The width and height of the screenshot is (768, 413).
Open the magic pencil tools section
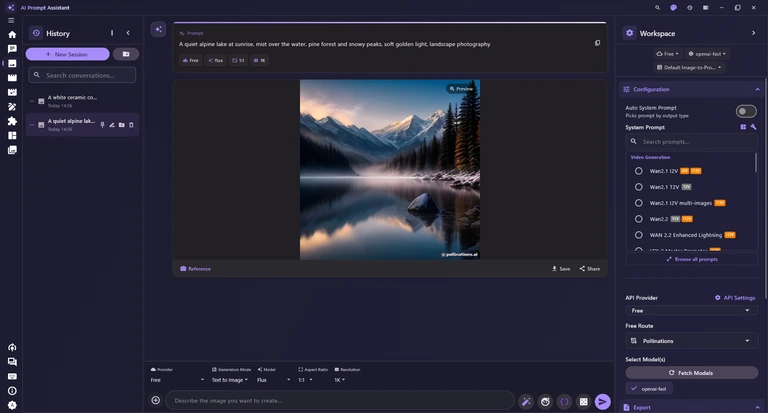pos(12,106)
